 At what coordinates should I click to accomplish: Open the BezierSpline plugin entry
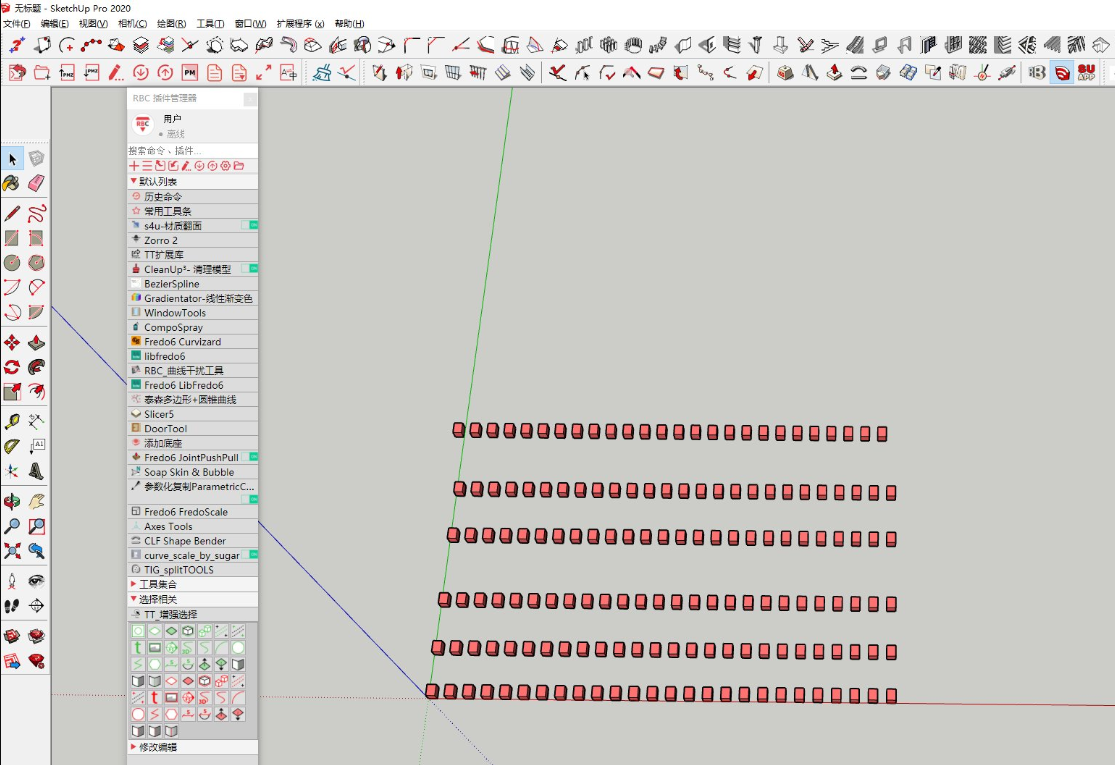point(193,284)
